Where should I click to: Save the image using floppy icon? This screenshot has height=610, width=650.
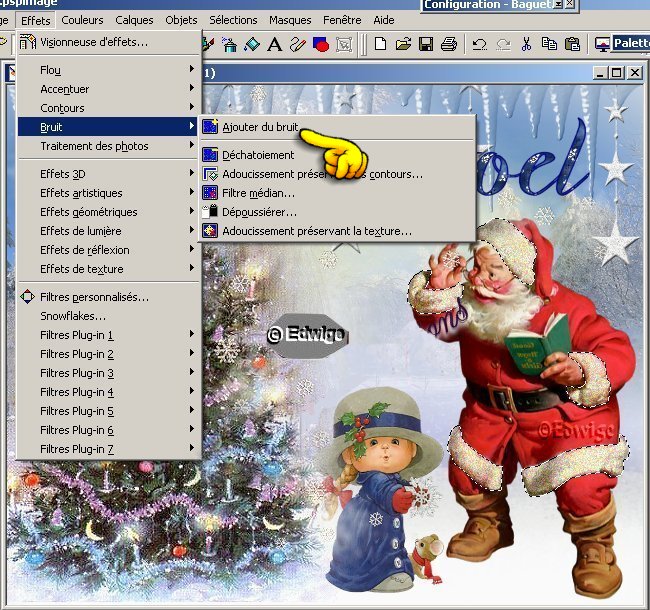click(426, 44)
